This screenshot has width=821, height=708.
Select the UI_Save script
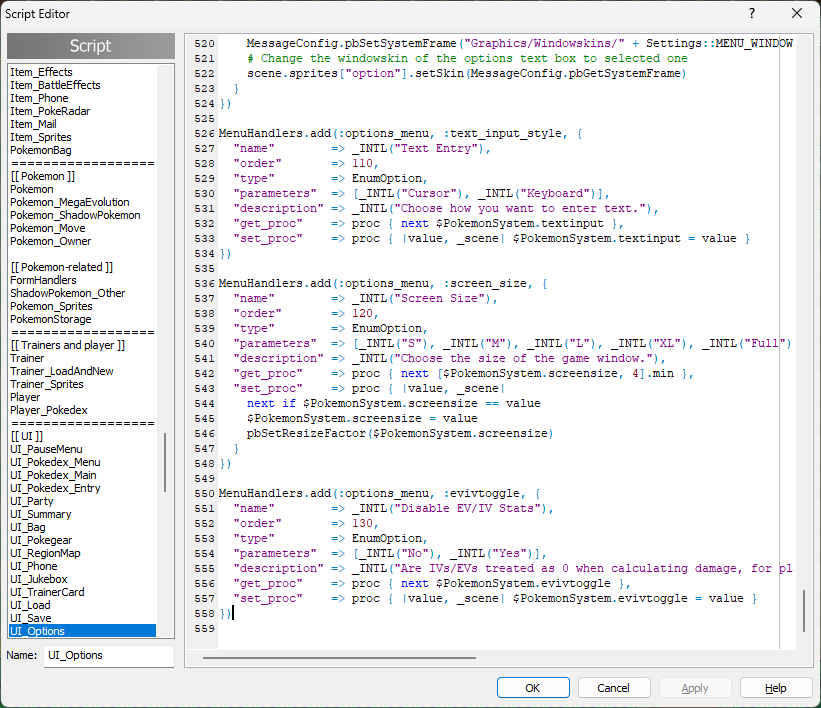(x=30, y=618)
